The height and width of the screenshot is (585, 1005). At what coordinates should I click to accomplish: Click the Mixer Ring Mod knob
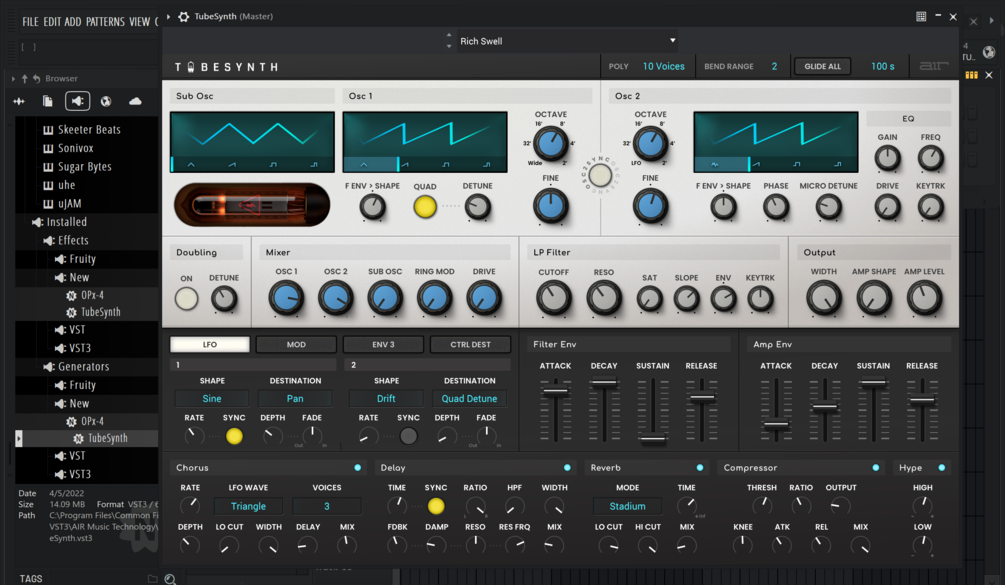[434, 298]
